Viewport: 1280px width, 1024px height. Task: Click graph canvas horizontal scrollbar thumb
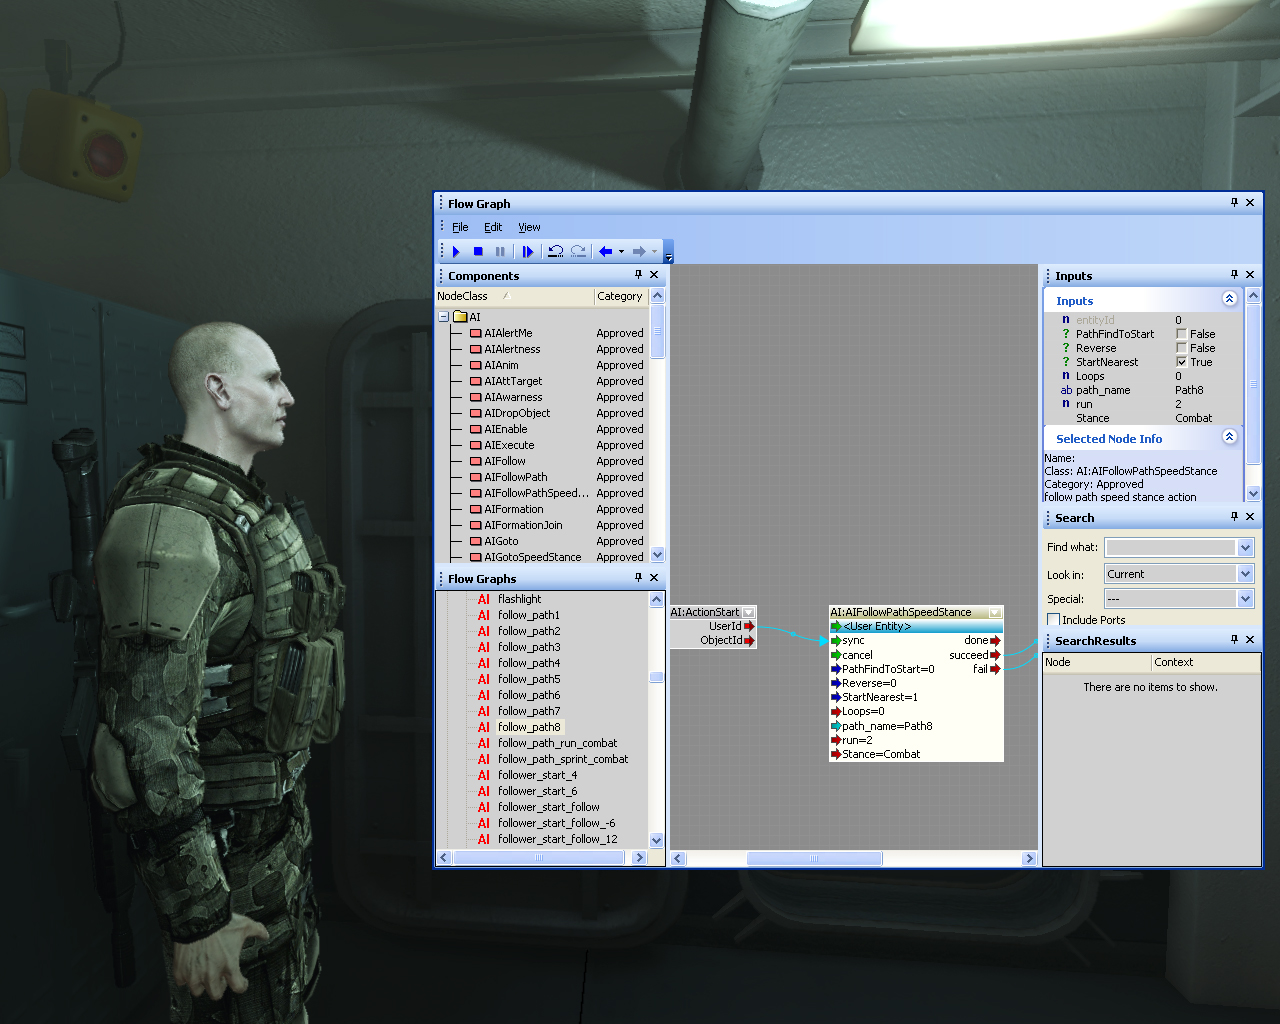[x=814, y=859]
